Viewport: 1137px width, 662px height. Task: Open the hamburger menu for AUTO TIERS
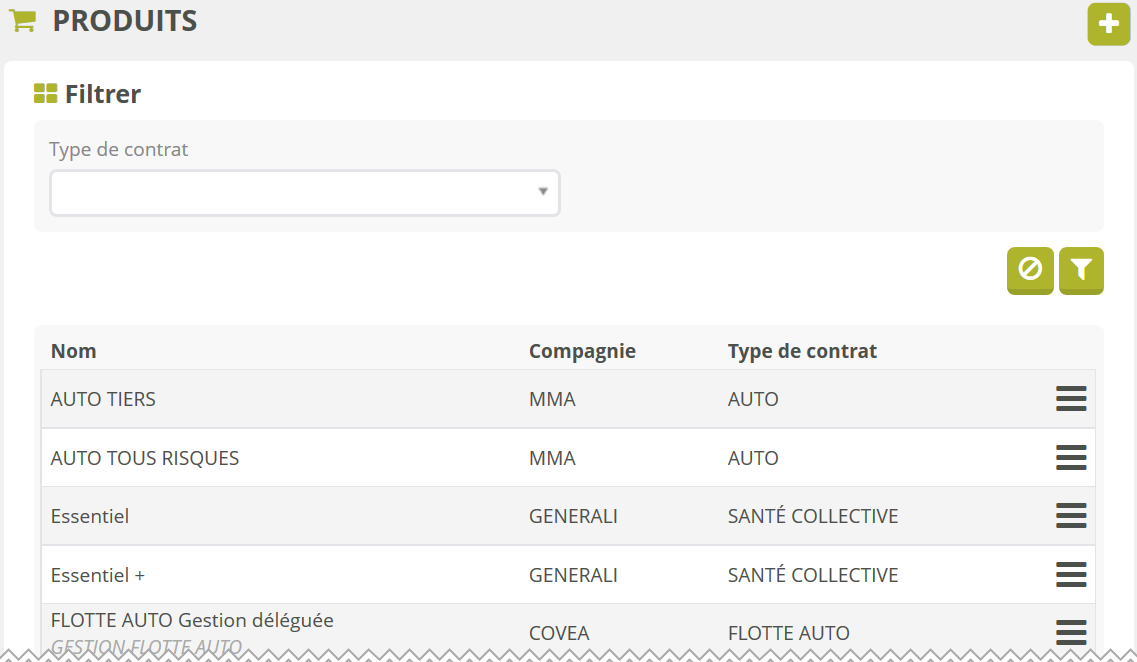point(1071,399)
